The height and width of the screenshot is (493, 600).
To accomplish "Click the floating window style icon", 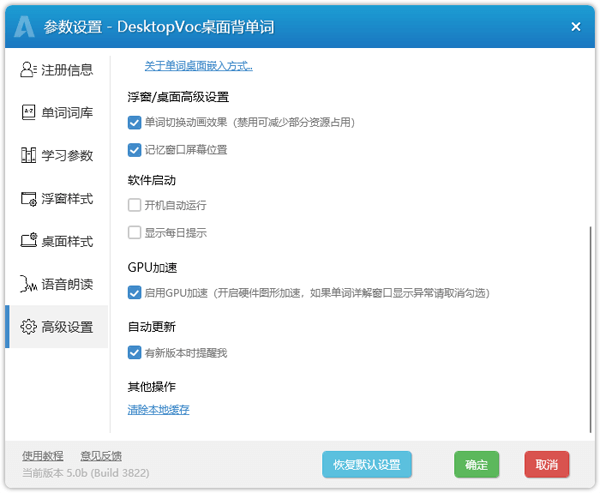I will (x=28, y=198).
